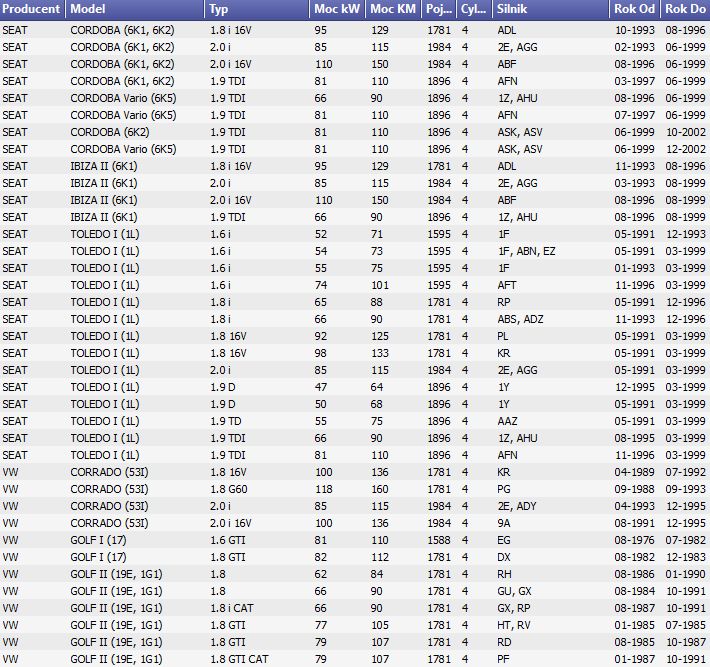Click the 'PL' engine code cell
The image size is (710, 667).
click(x=503, y=336)
